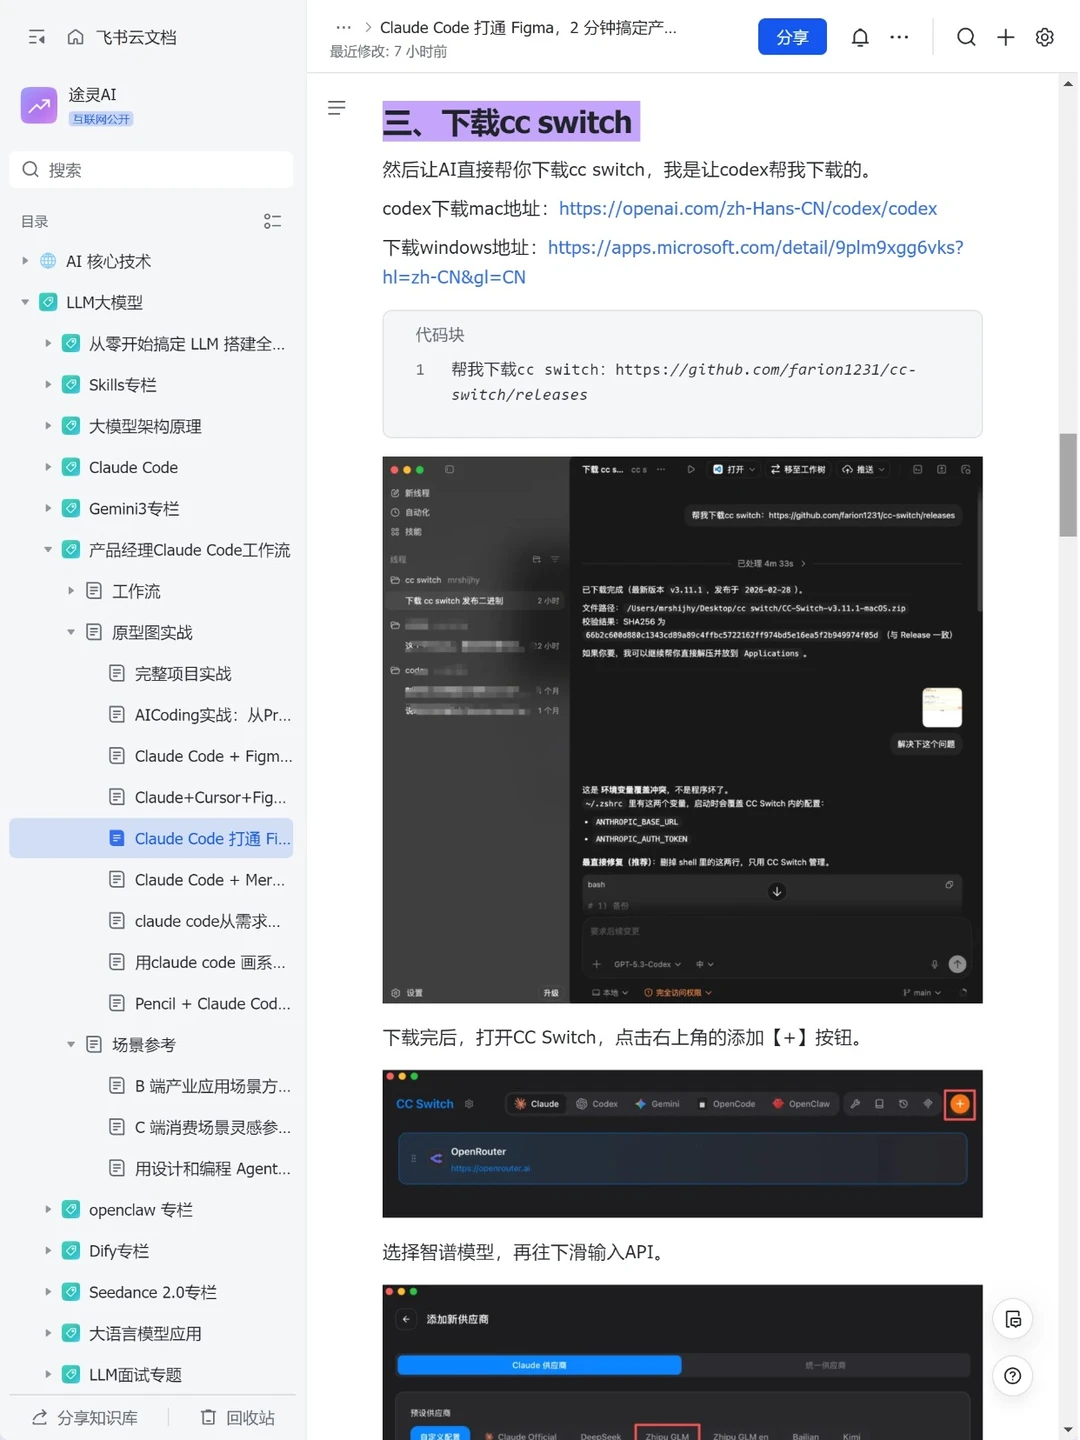Collapse the 产品经理Claude Code工作流 node
This screenshot has width=1080, height=1440.
48,549
